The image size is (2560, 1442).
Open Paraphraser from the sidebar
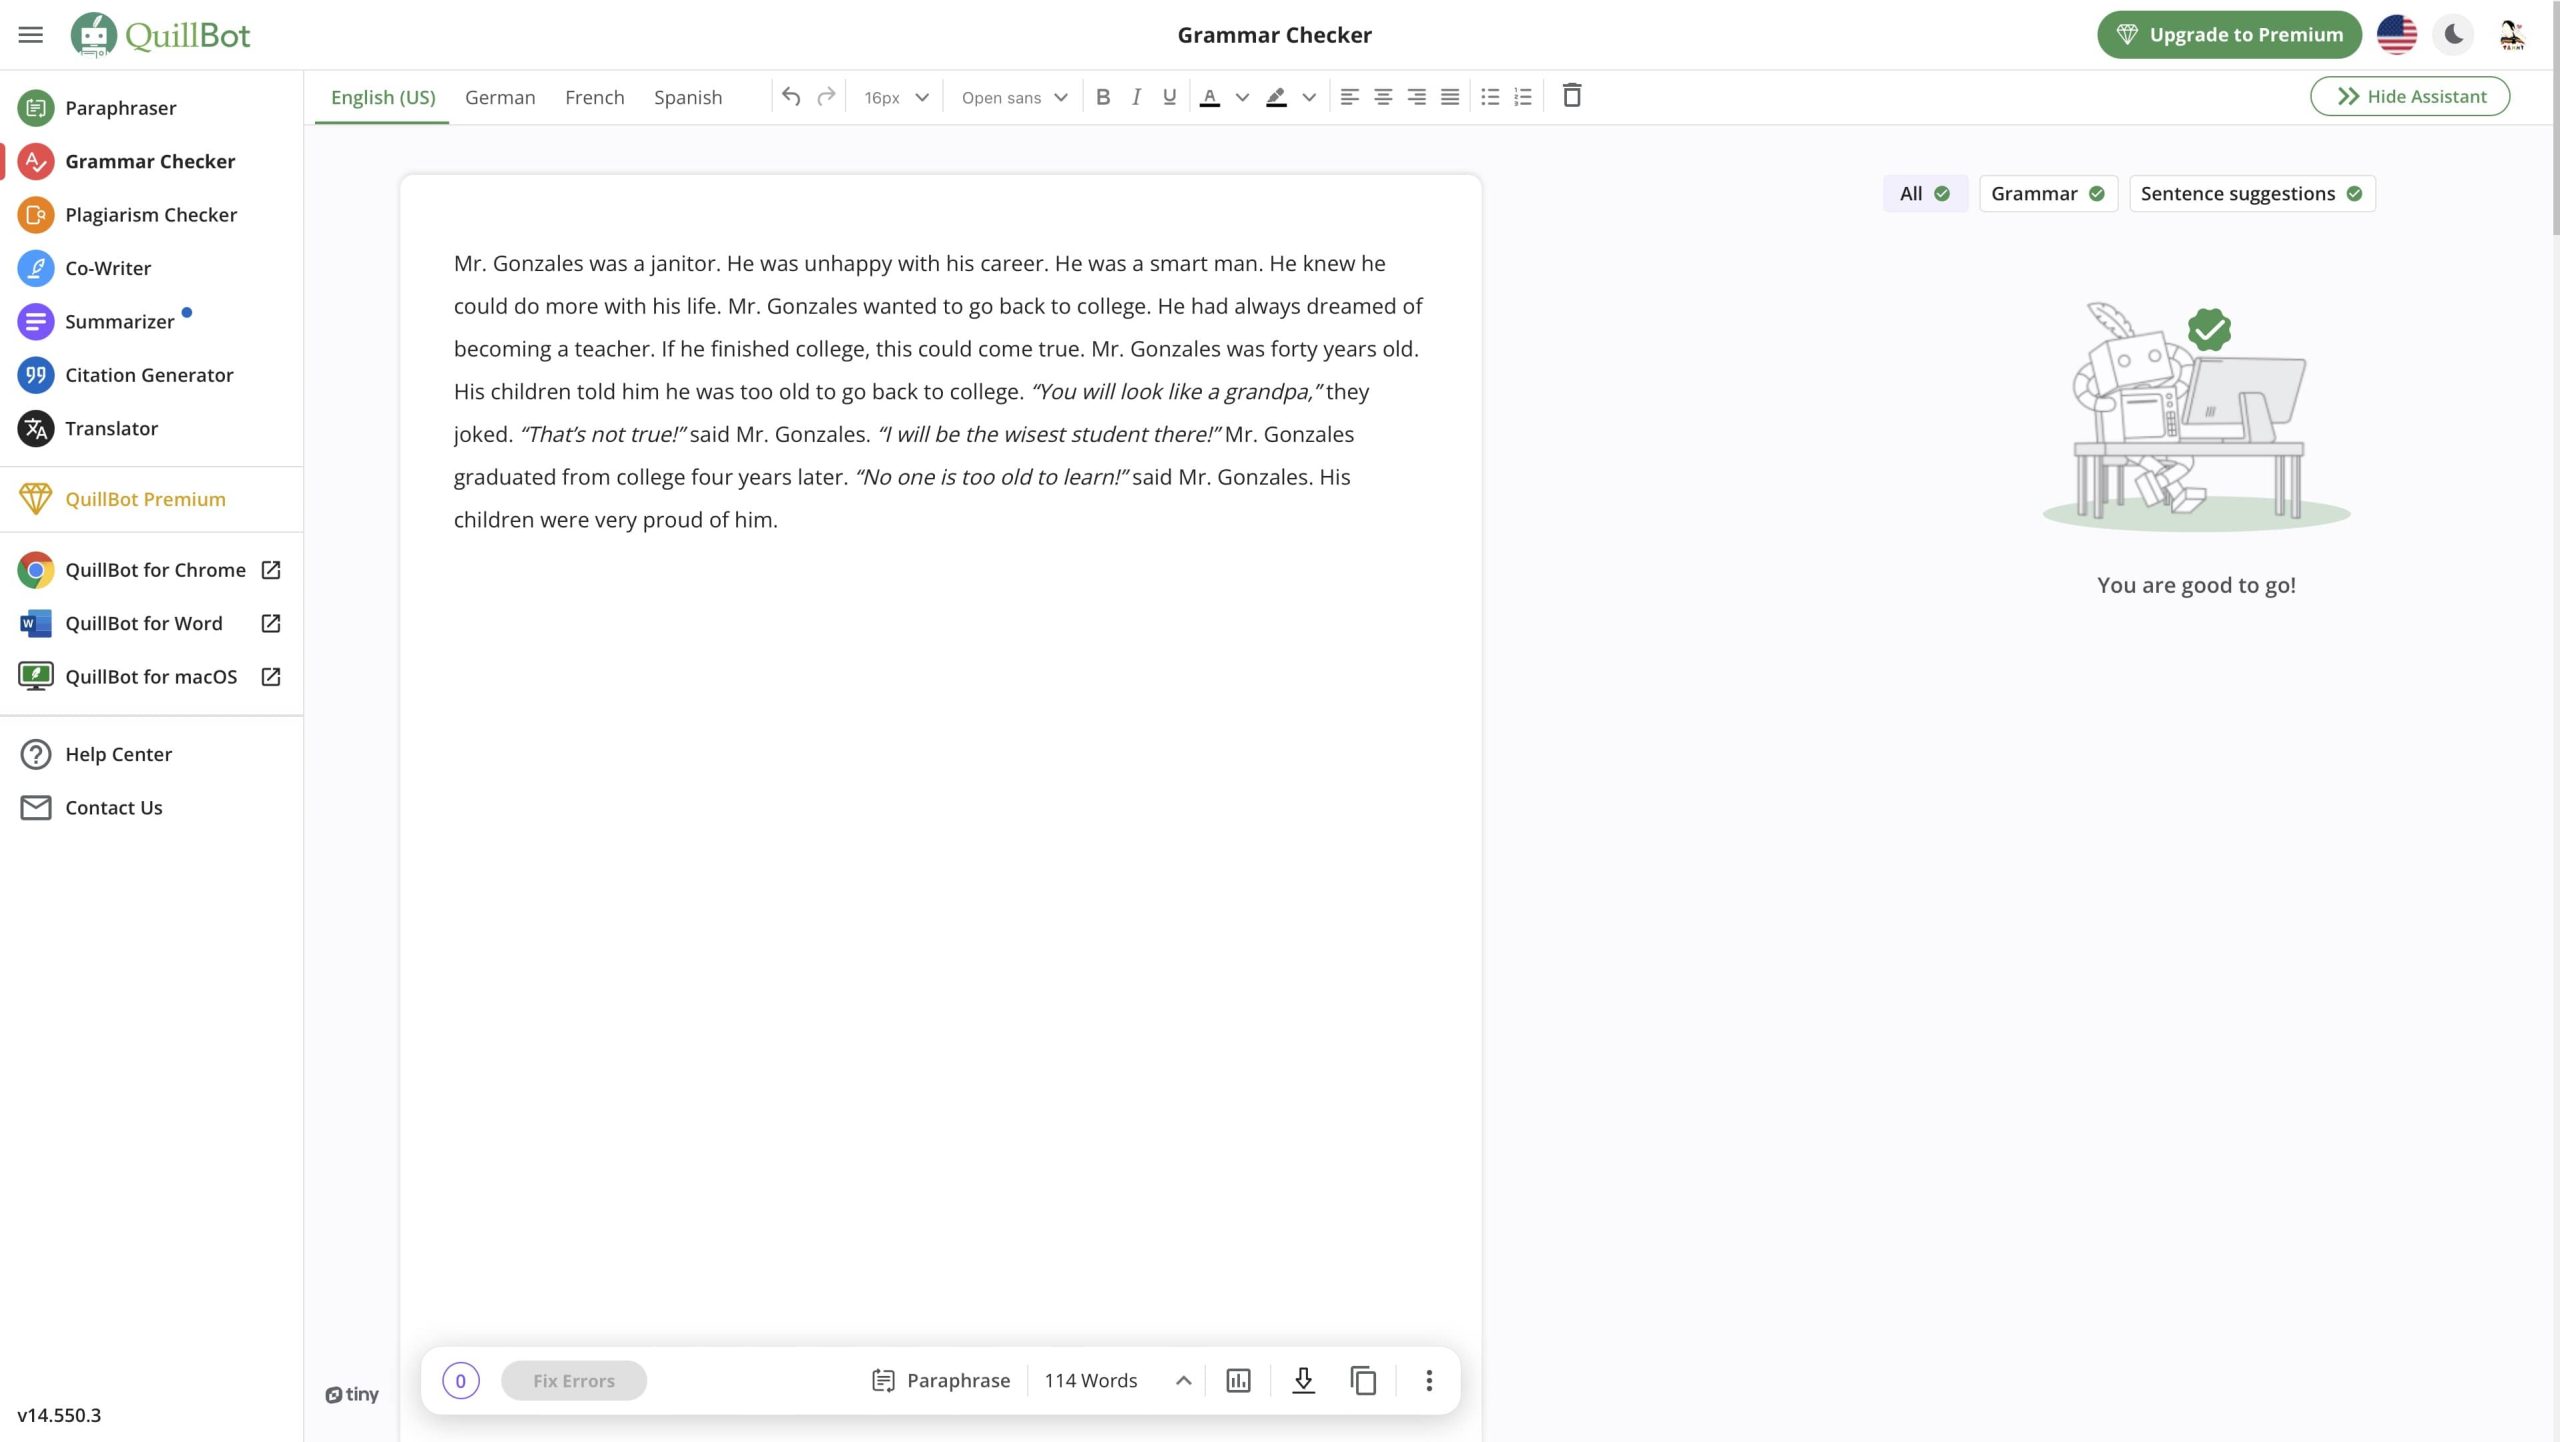[x=120, y=108]
